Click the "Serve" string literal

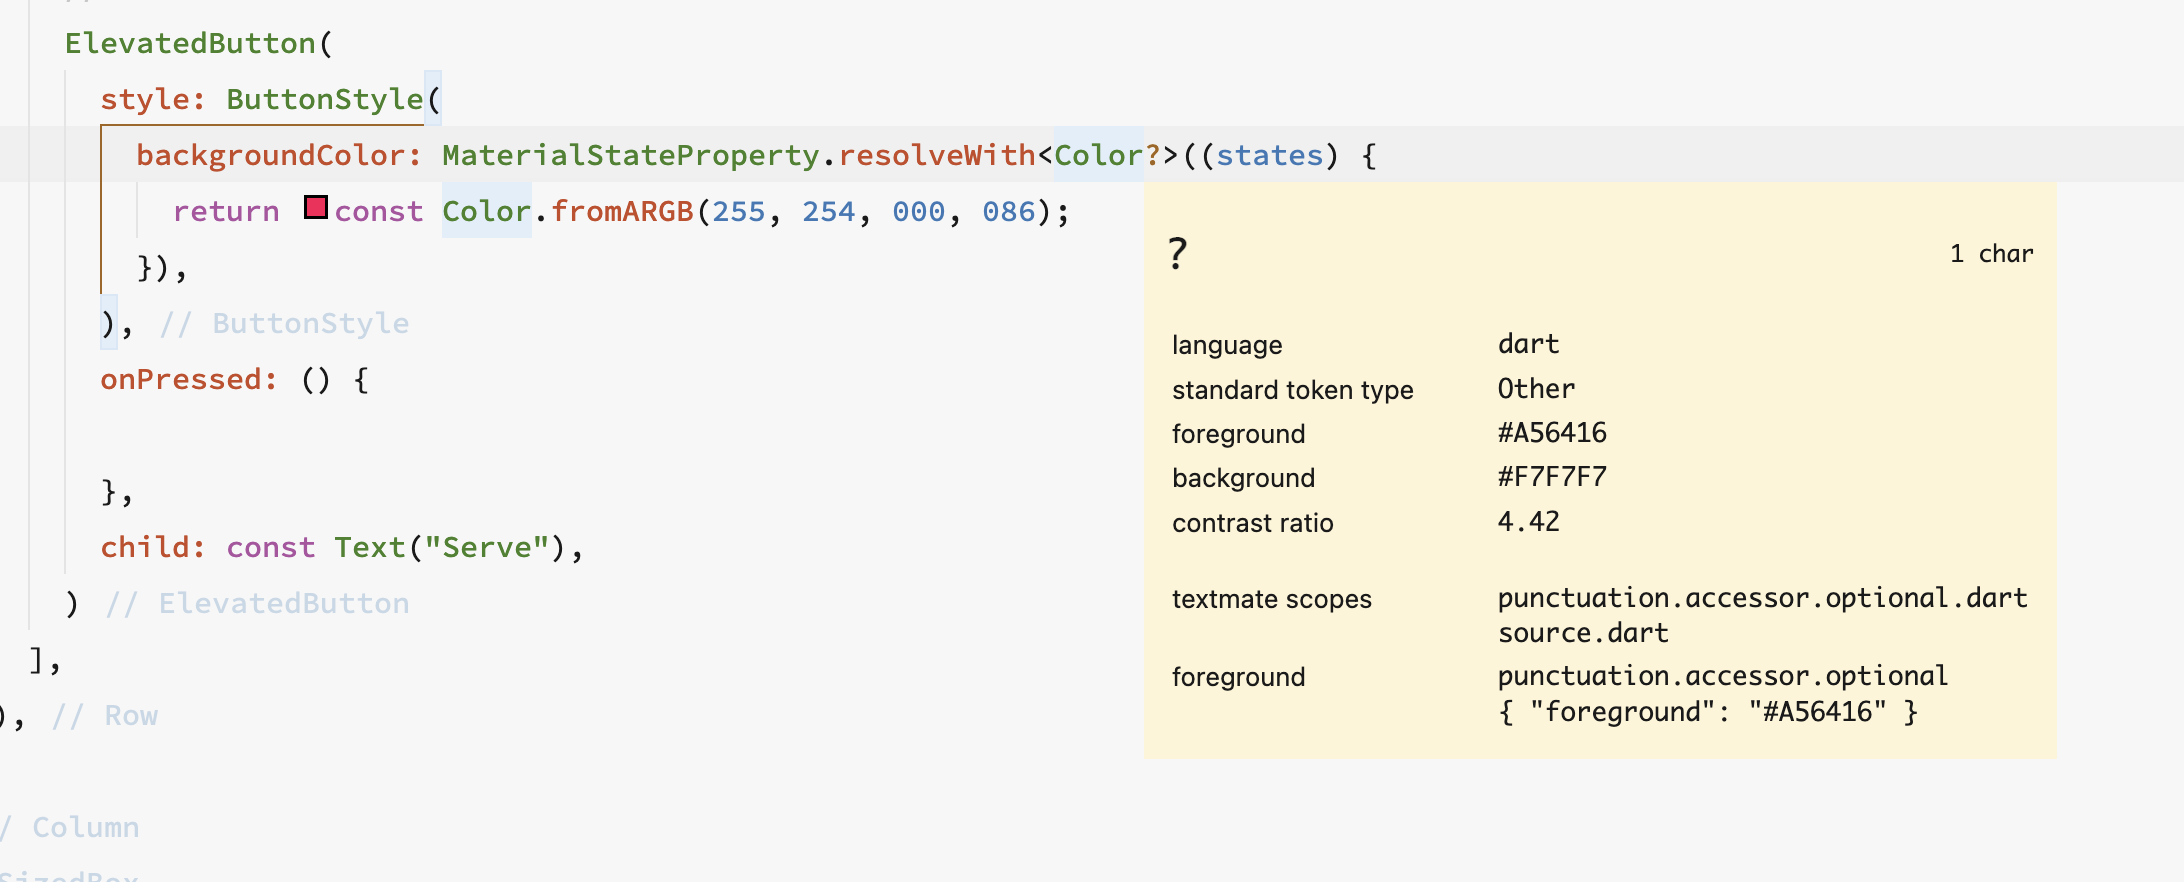487,547
